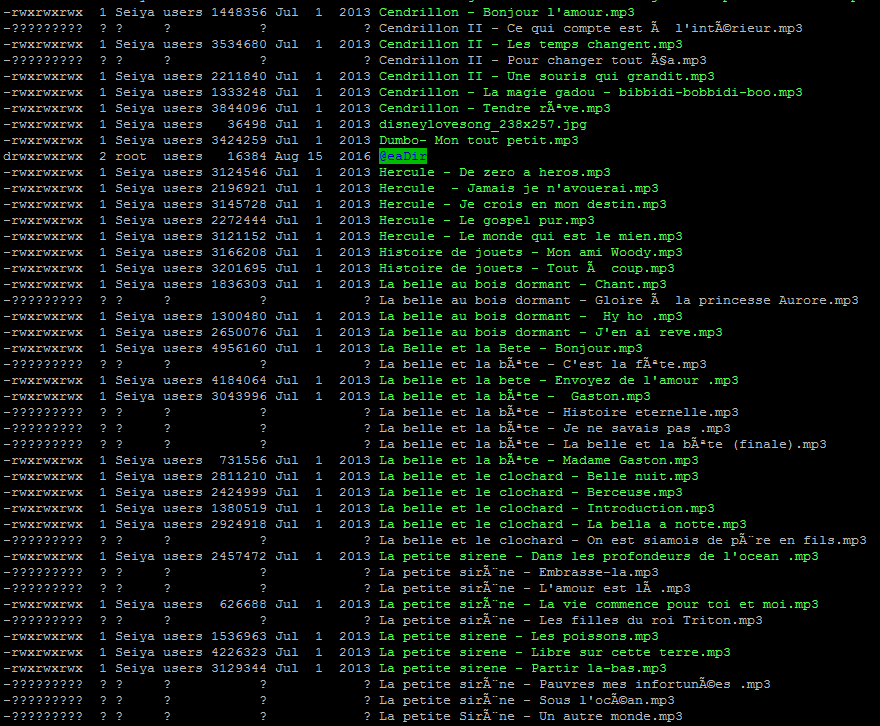Click size 16384 of the @eaDir row

(x=246, y=157)
